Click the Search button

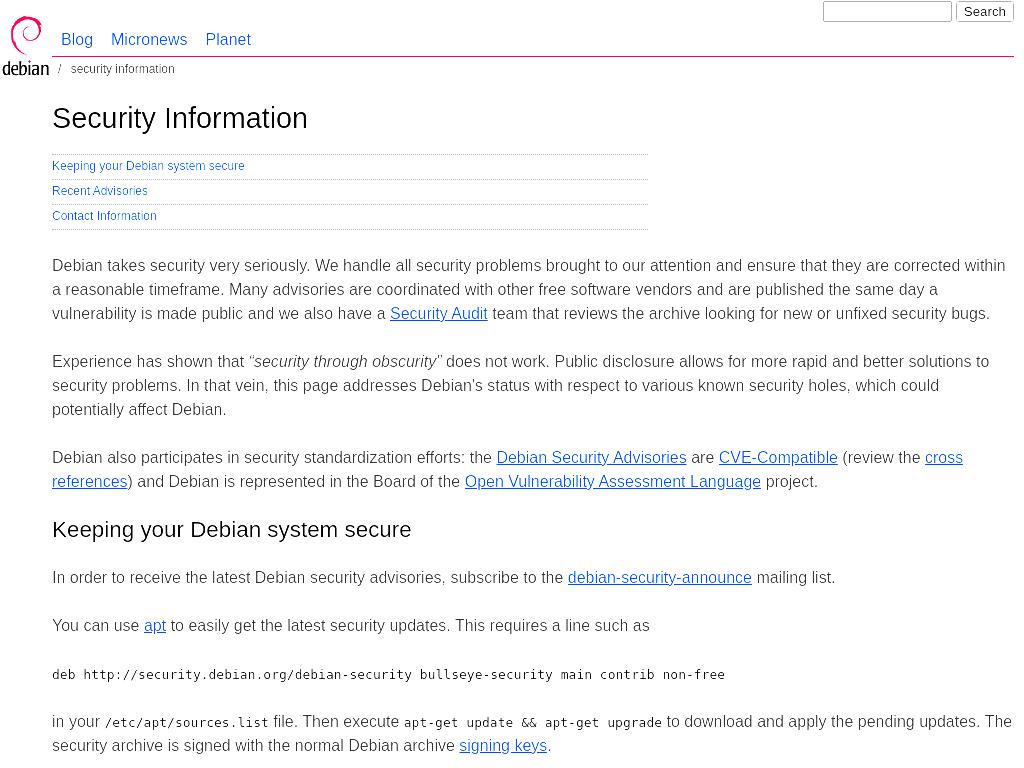coord(984,12)
